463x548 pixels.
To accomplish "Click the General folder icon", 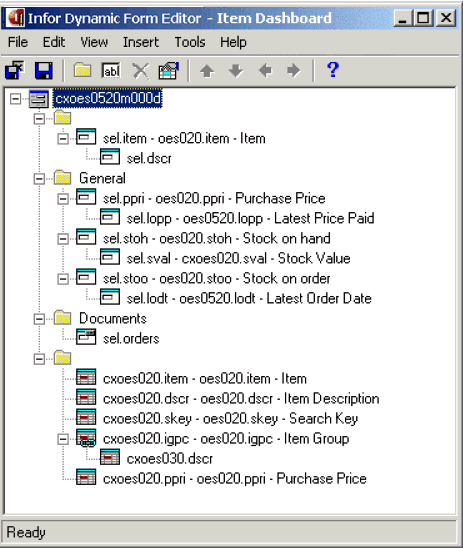I will coord(63,178).
